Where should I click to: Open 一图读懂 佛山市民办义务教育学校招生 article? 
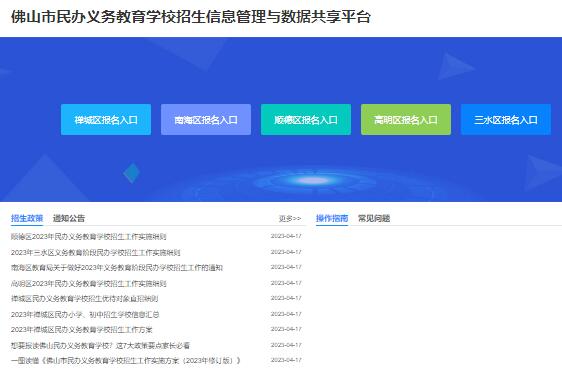click(x=126, y=360)
